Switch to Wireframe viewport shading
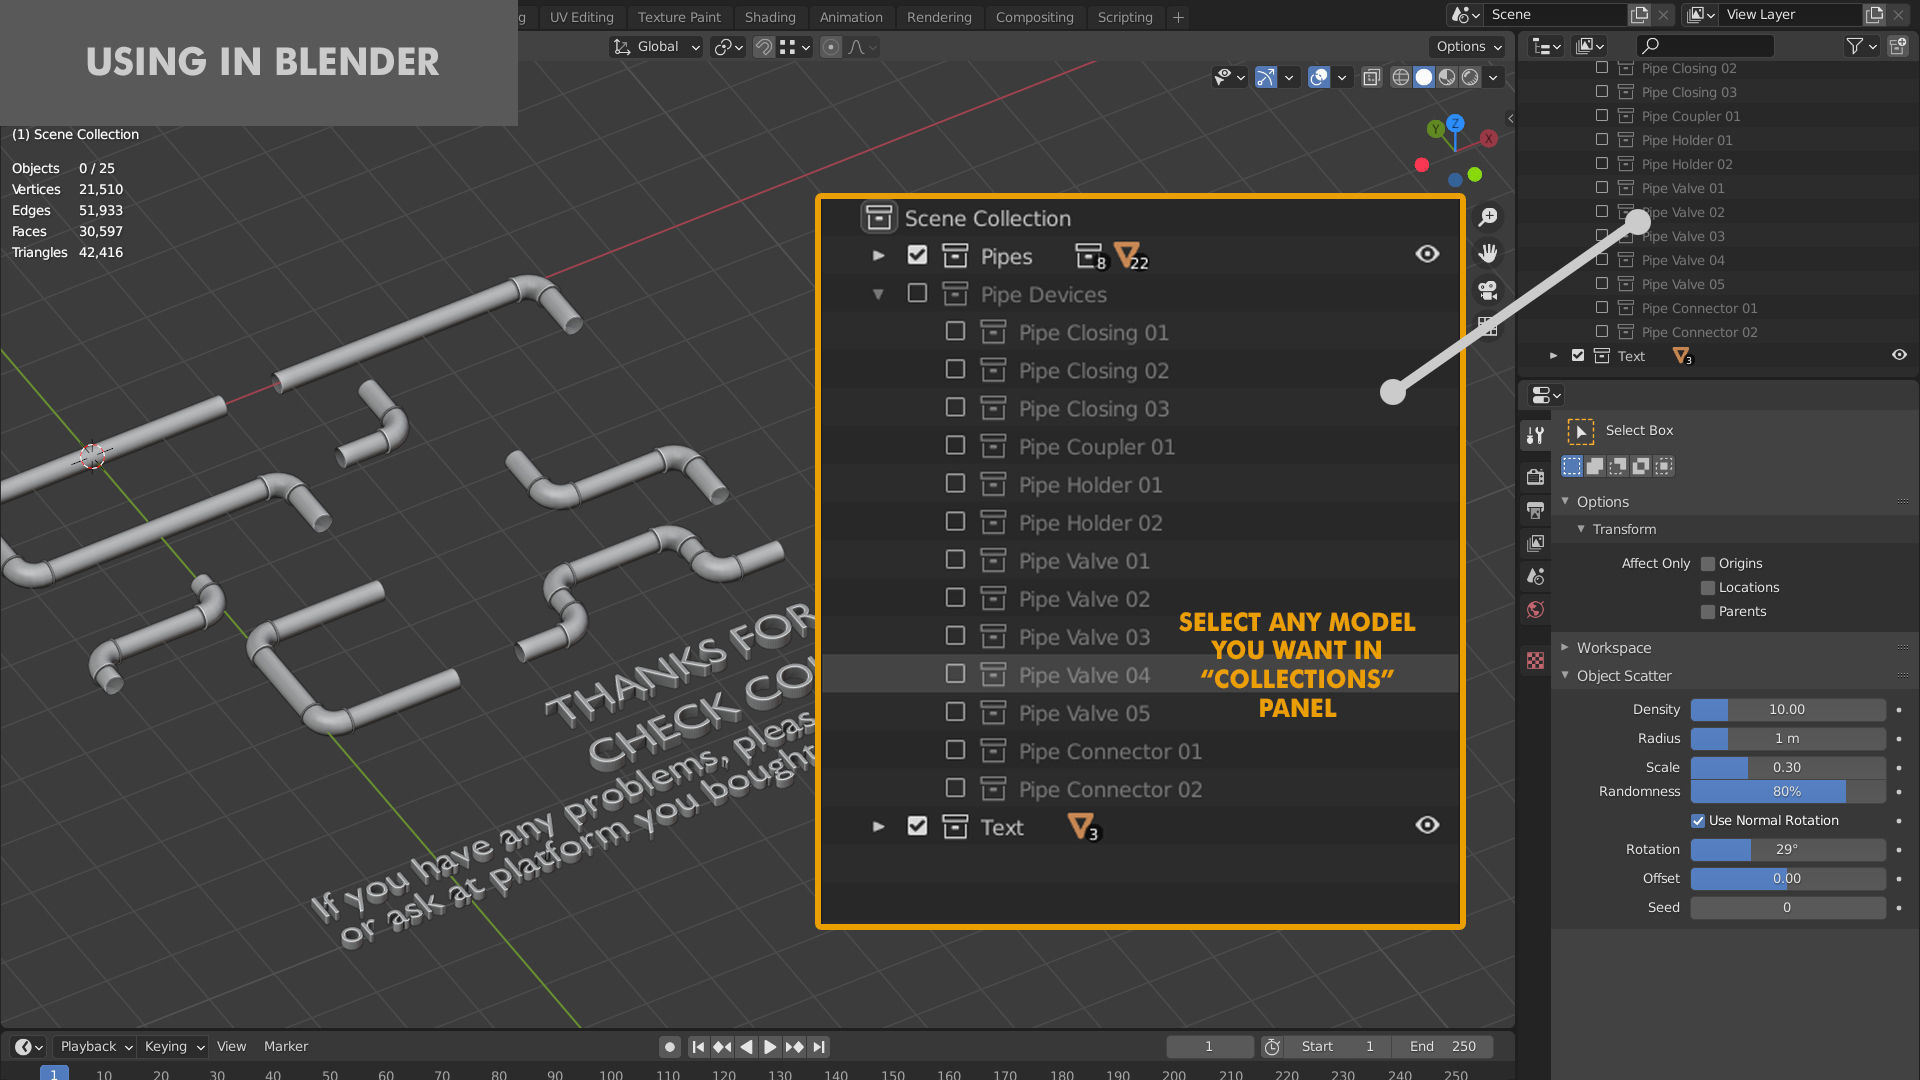The height and width of the screenshot is (1080, 1920). tap(1401, 77)
